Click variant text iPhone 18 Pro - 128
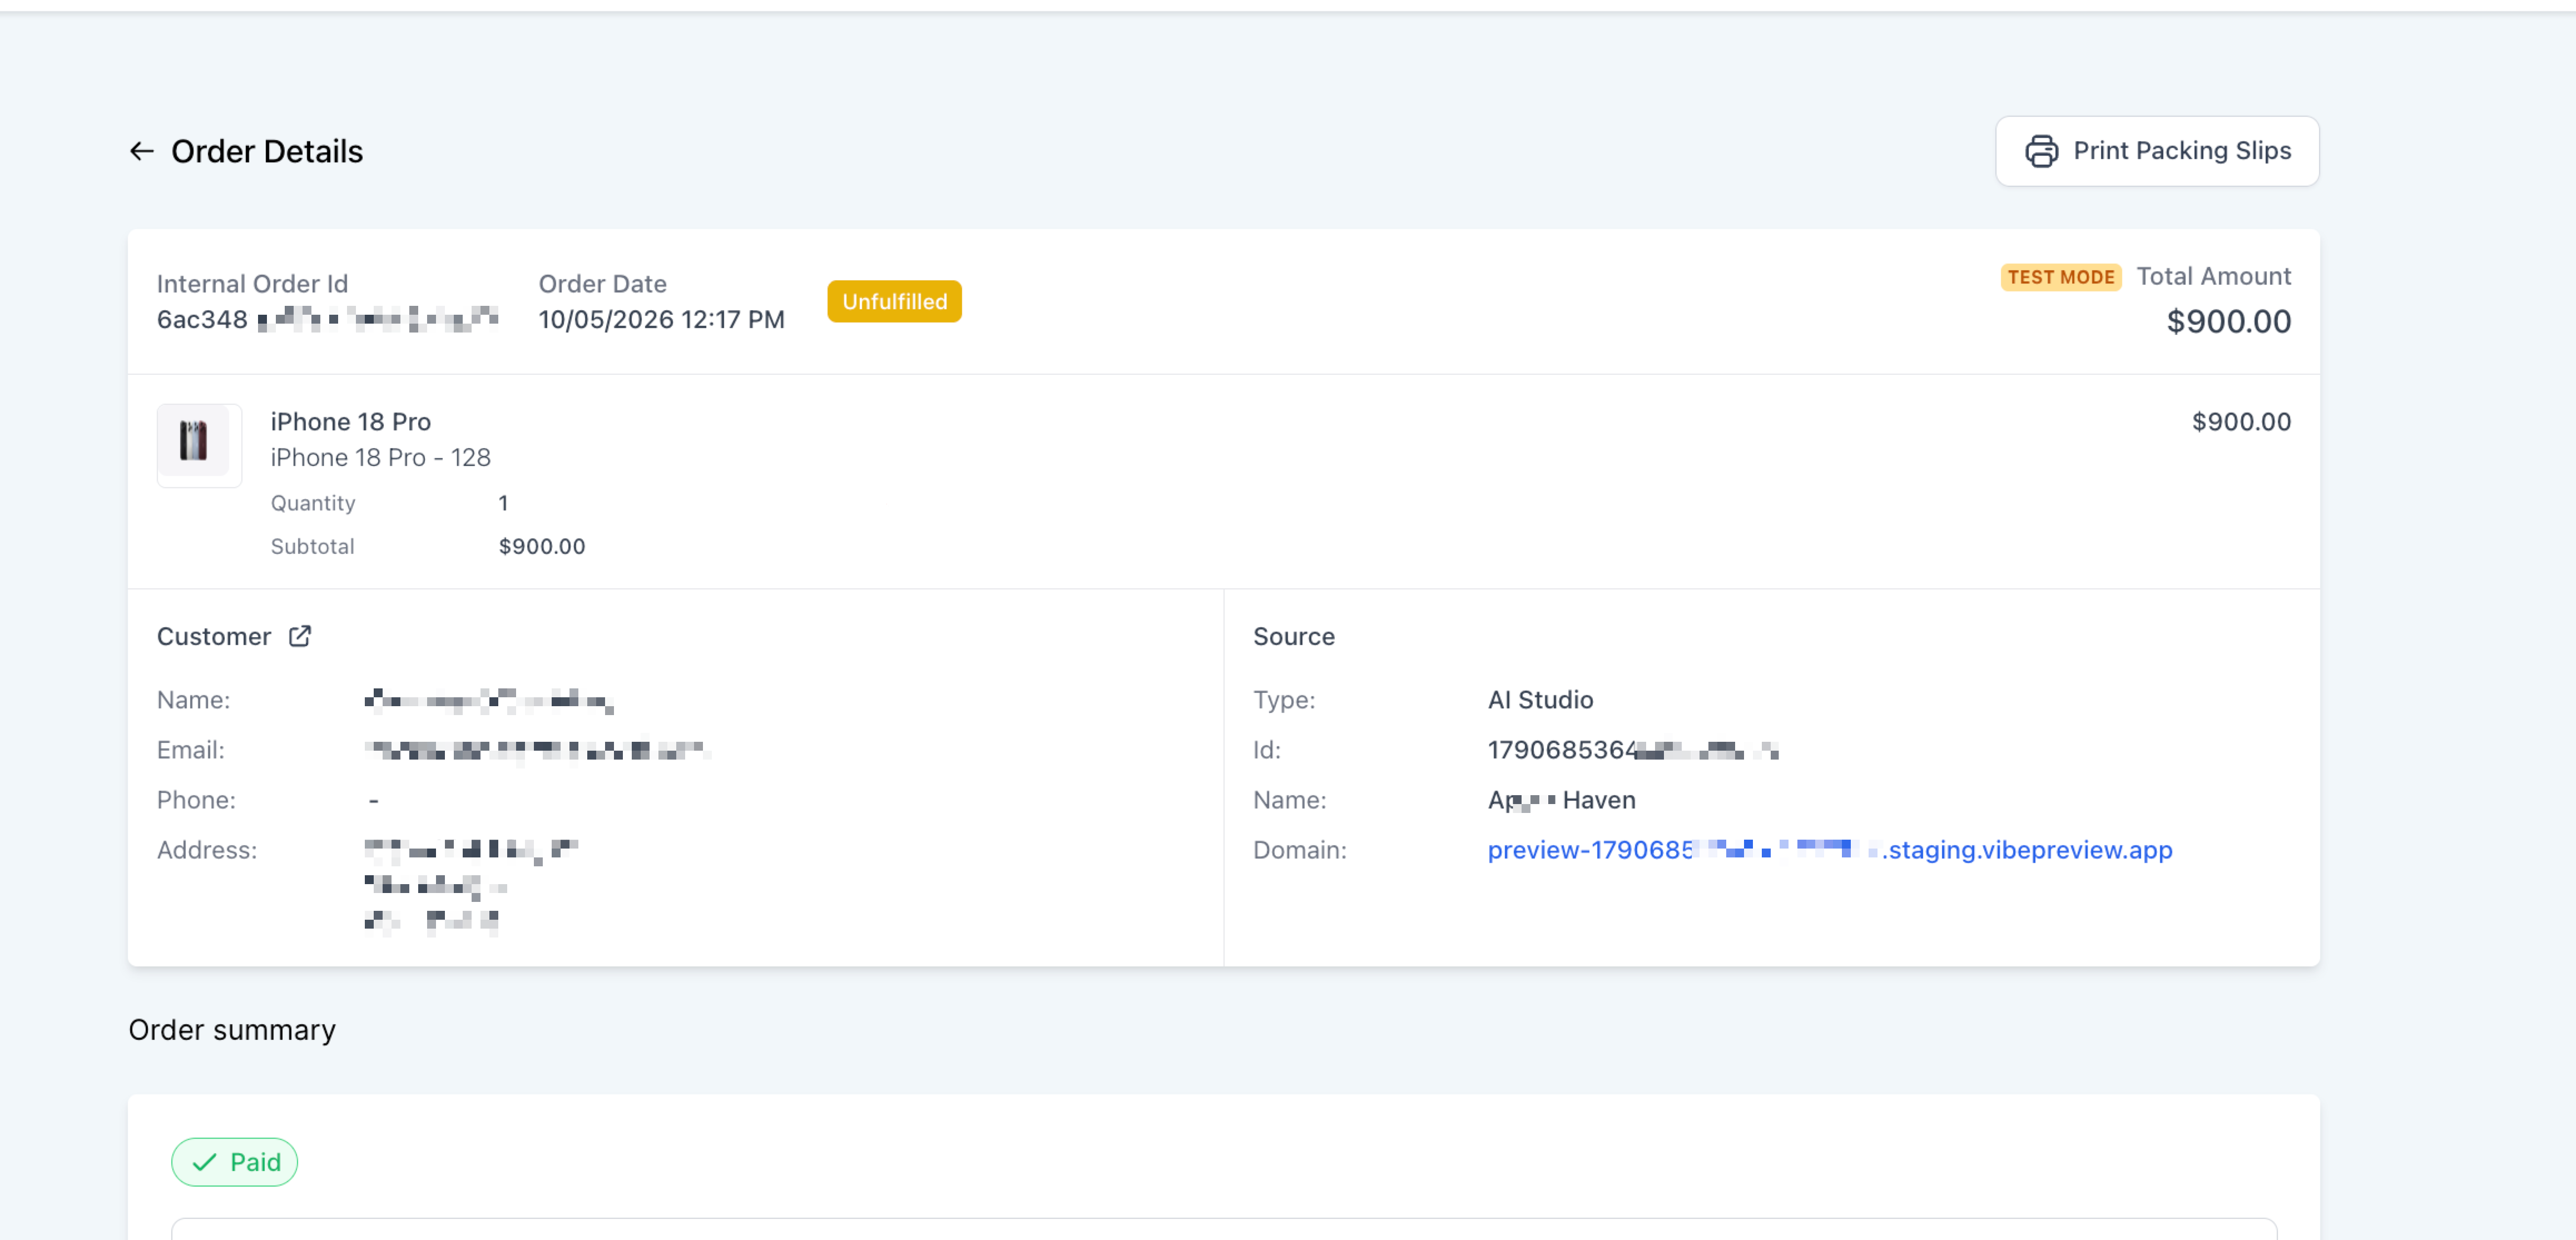 tap(380, 457)
